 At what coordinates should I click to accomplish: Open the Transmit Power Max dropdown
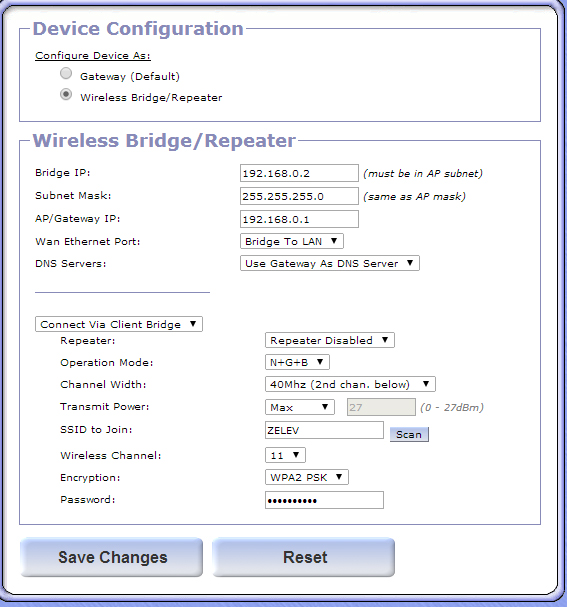[x=300, y=407]
